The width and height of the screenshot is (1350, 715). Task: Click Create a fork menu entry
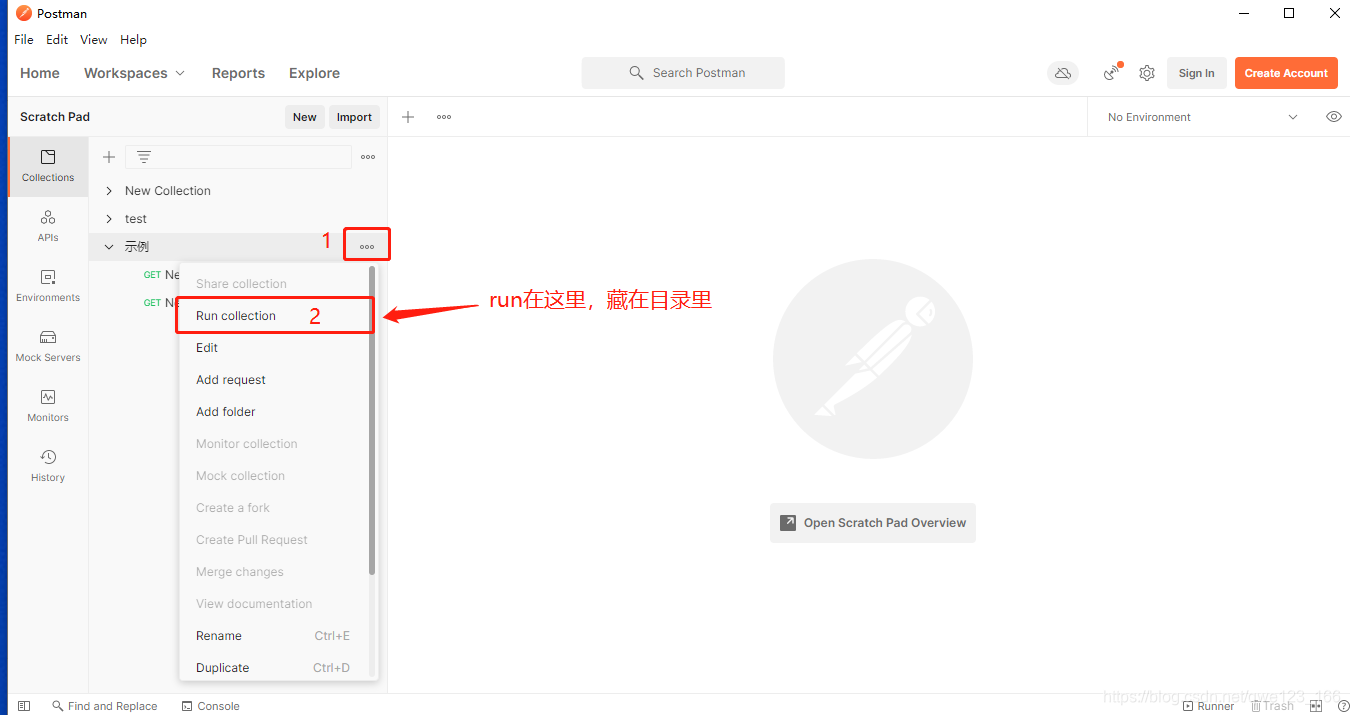point(274,508)
